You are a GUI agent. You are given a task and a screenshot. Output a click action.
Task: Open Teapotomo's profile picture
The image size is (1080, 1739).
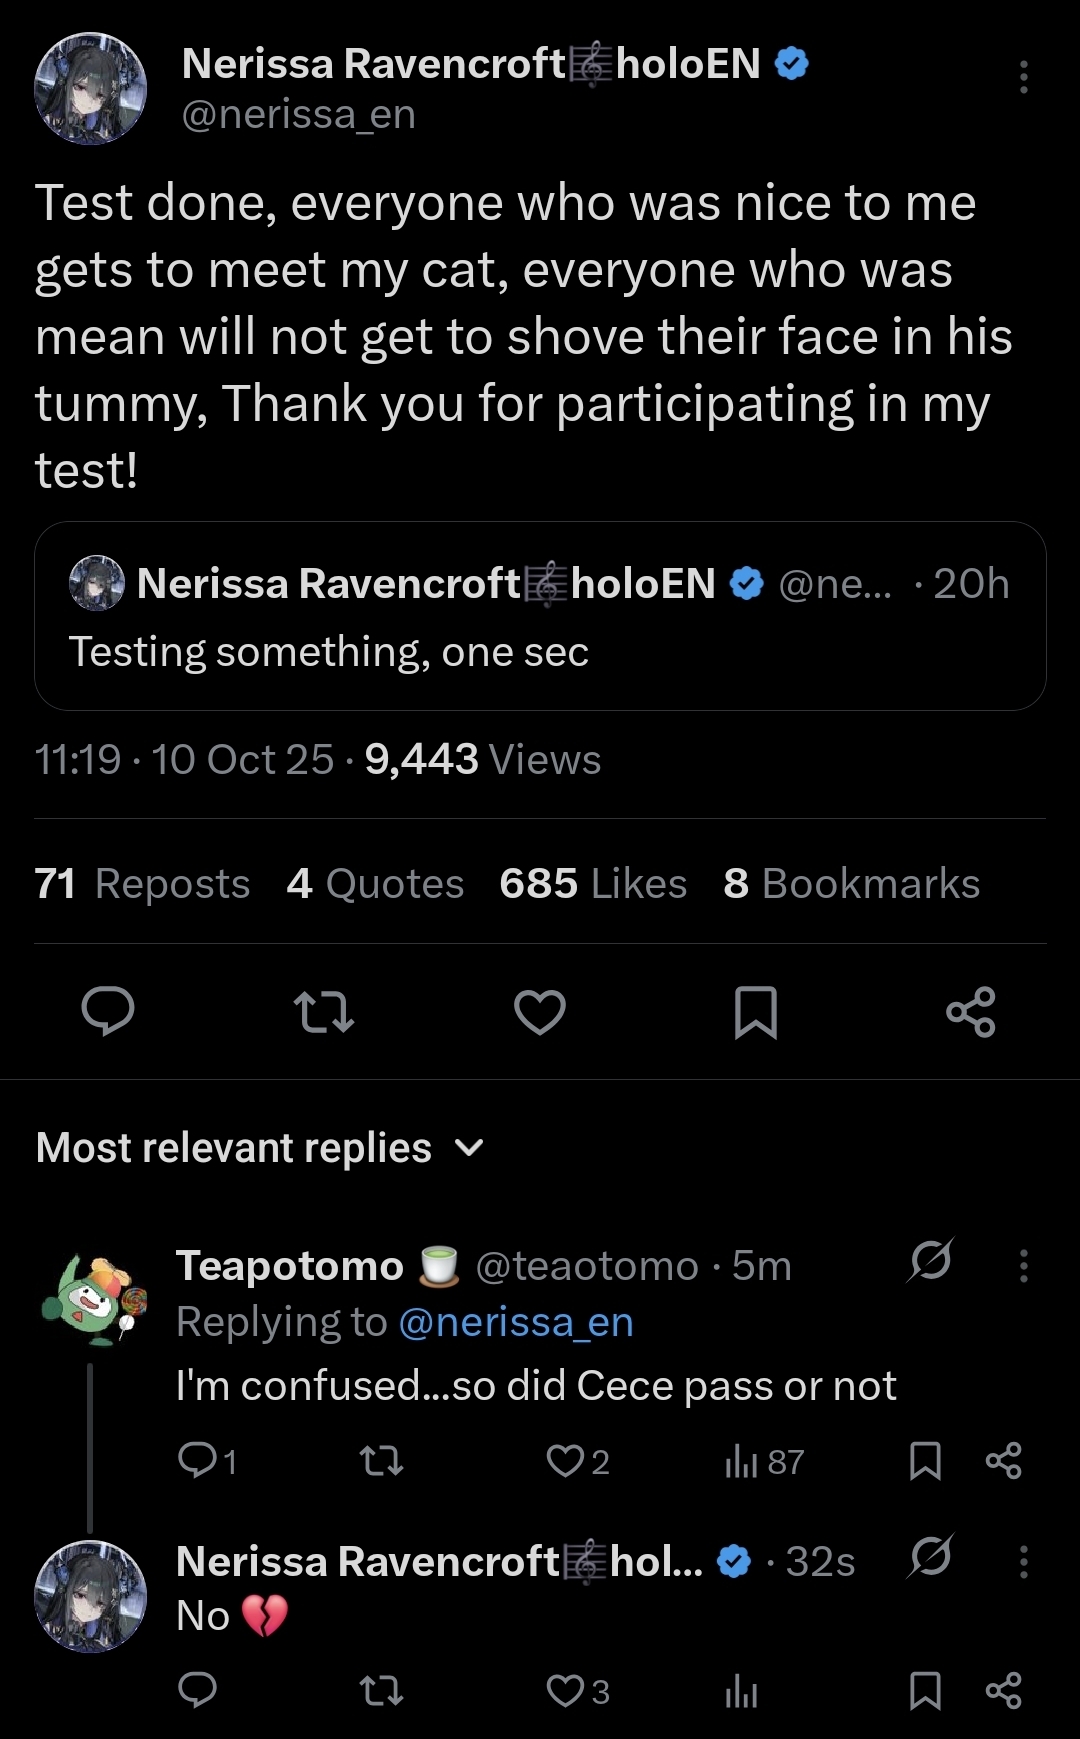coord(91,1298)
